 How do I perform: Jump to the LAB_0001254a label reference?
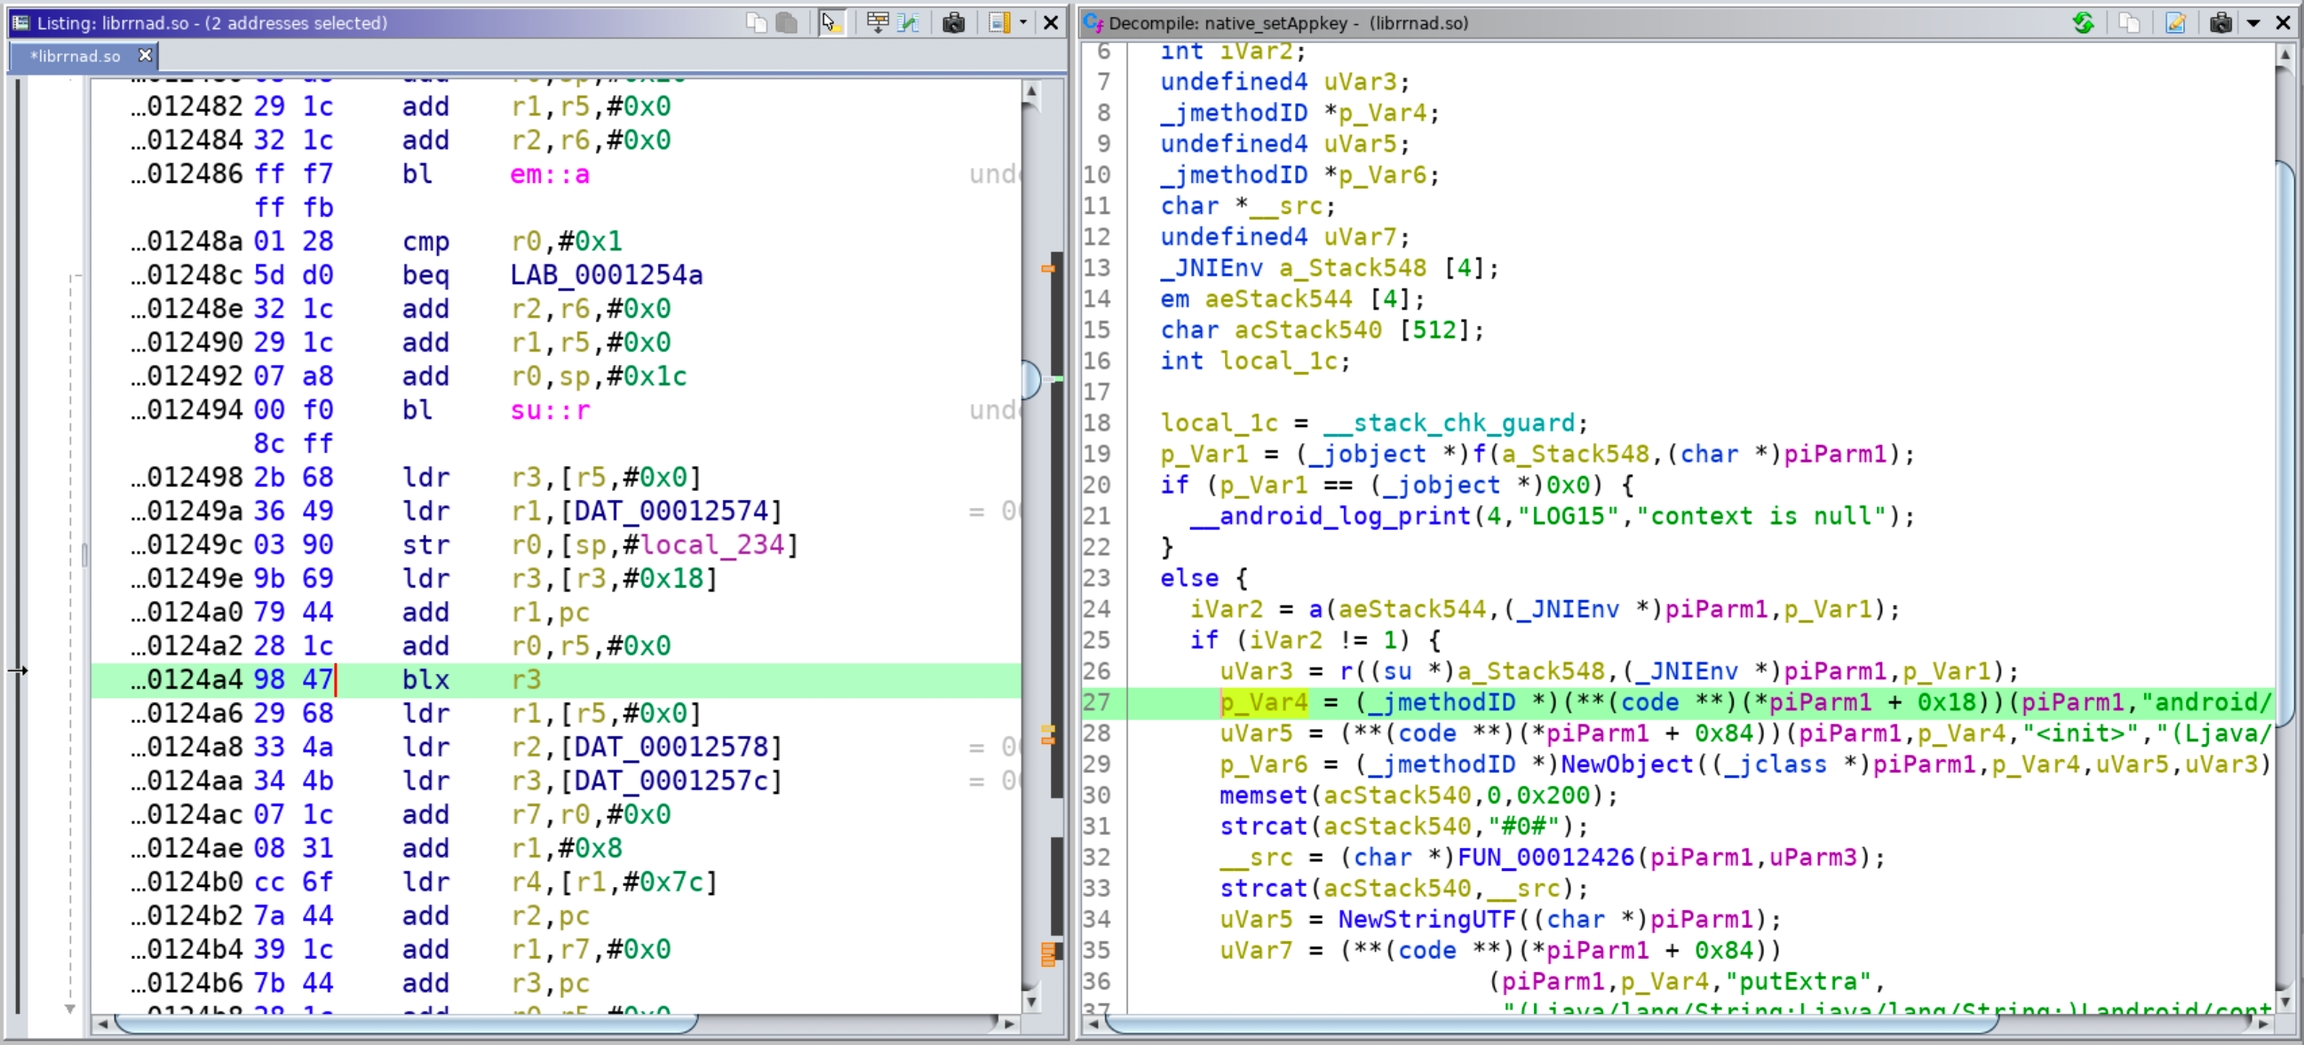[606, 275]
